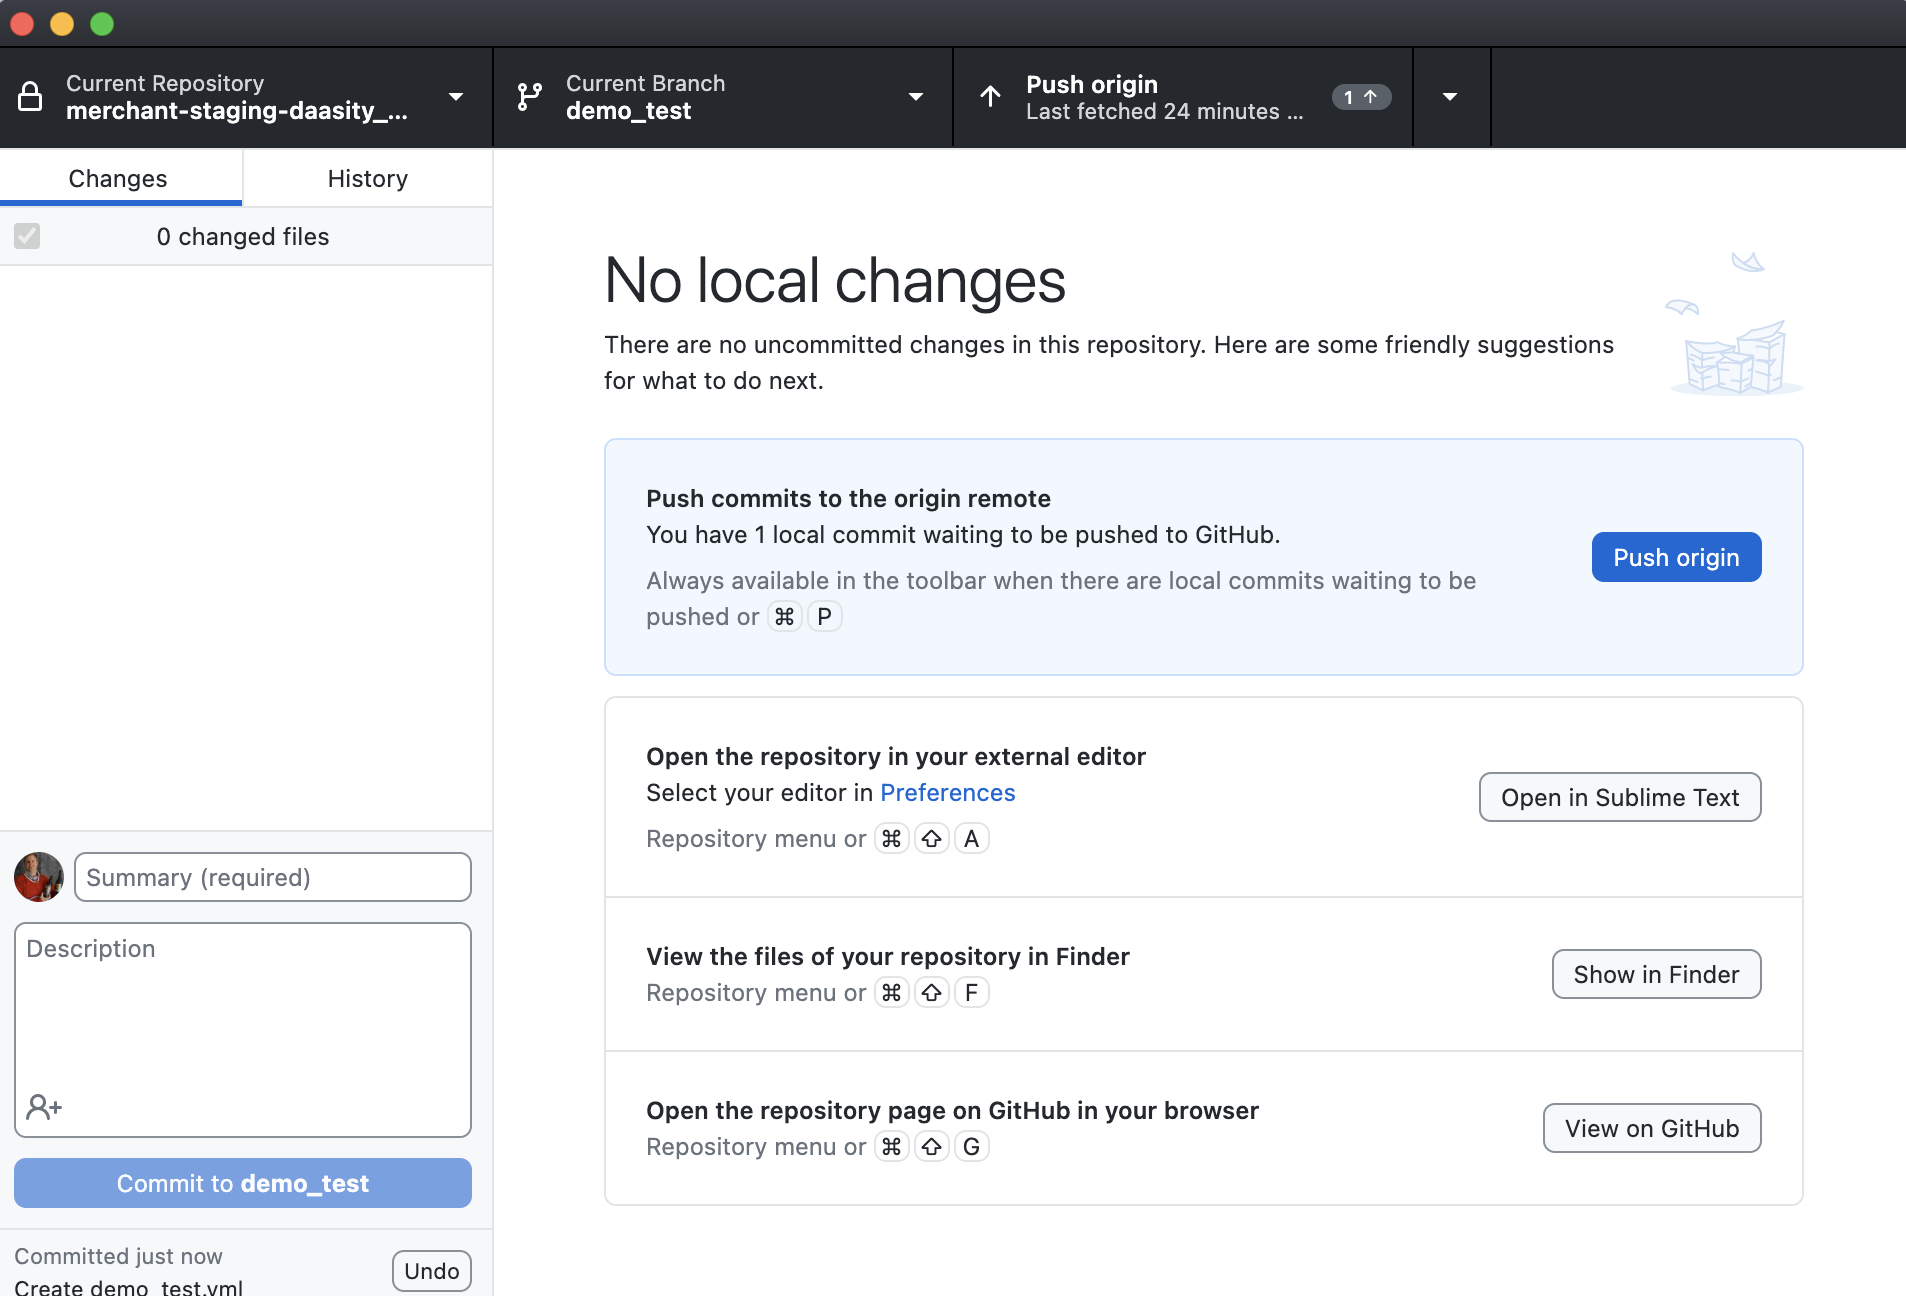
Task: Click the Show in Finder button
Action: point(1655,974)
